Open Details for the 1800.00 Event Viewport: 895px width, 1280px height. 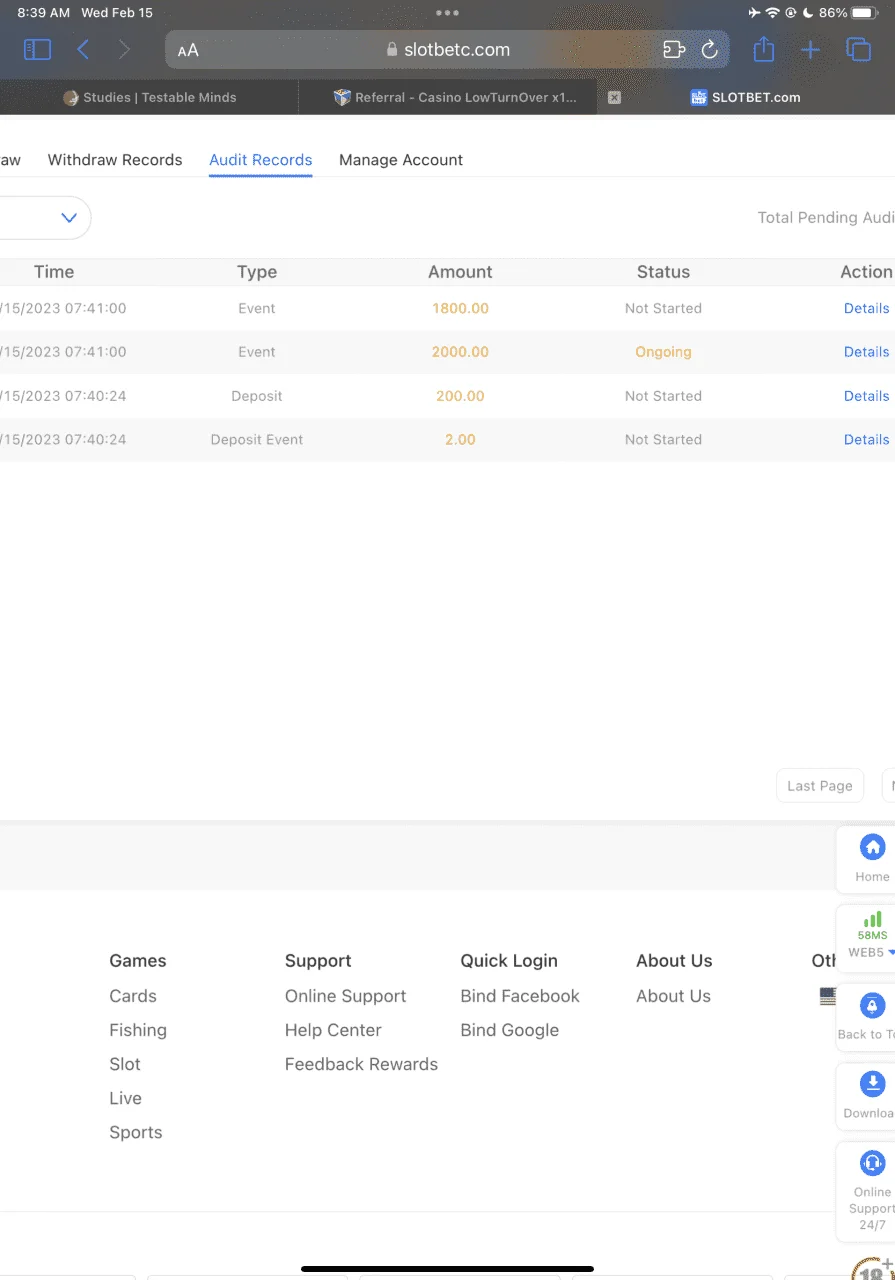866,308
